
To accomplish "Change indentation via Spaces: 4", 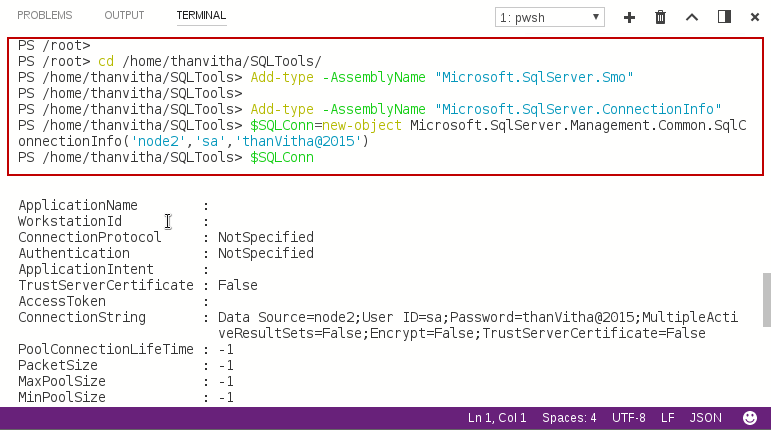I will click(569, 418).
